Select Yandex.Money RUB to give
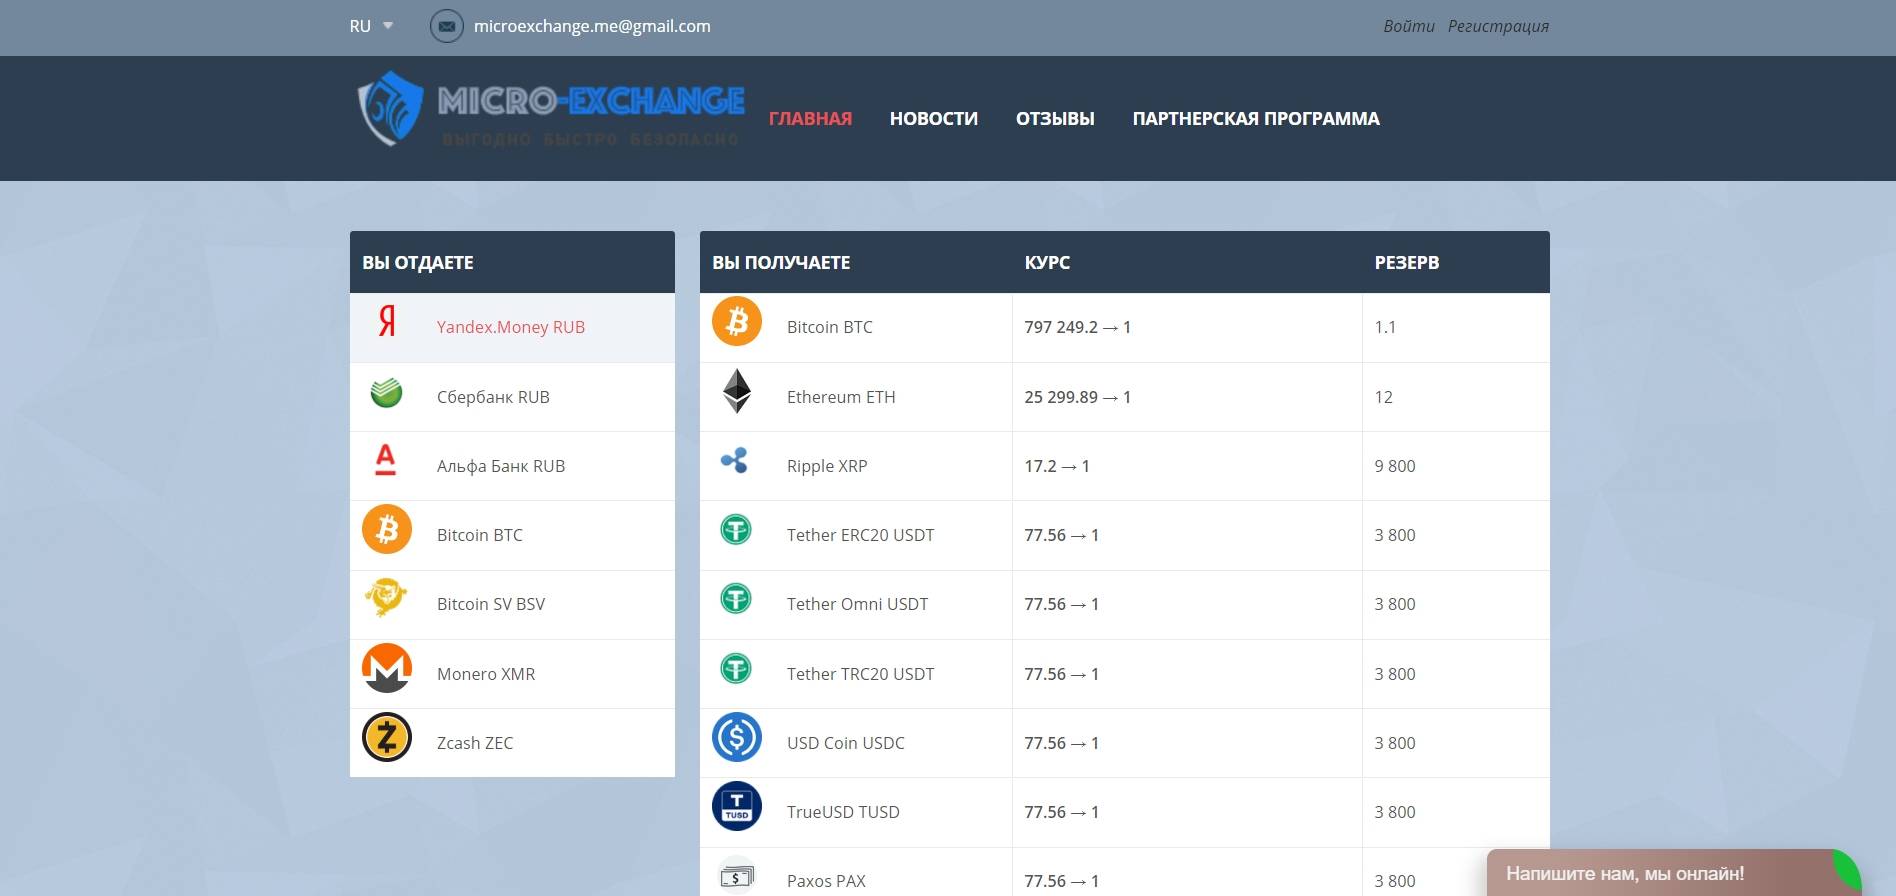Screen dimensions: 1896x896 point(512,327)
